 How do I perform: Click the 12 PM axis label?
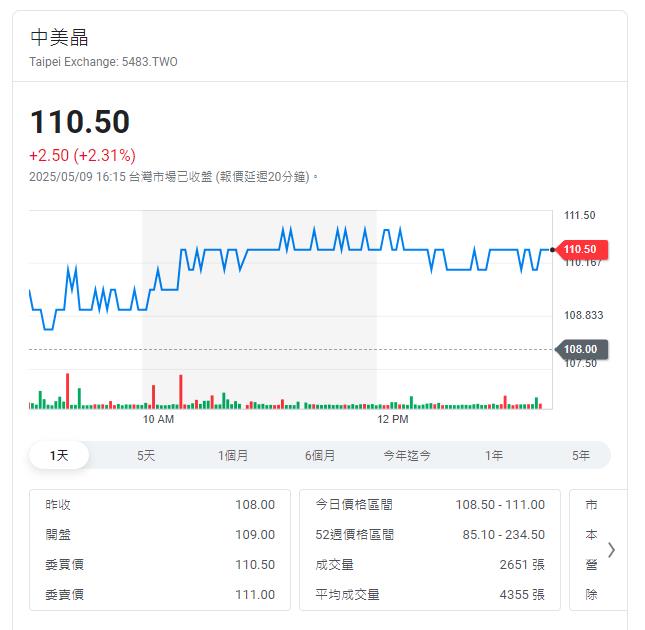click(393, 419)
